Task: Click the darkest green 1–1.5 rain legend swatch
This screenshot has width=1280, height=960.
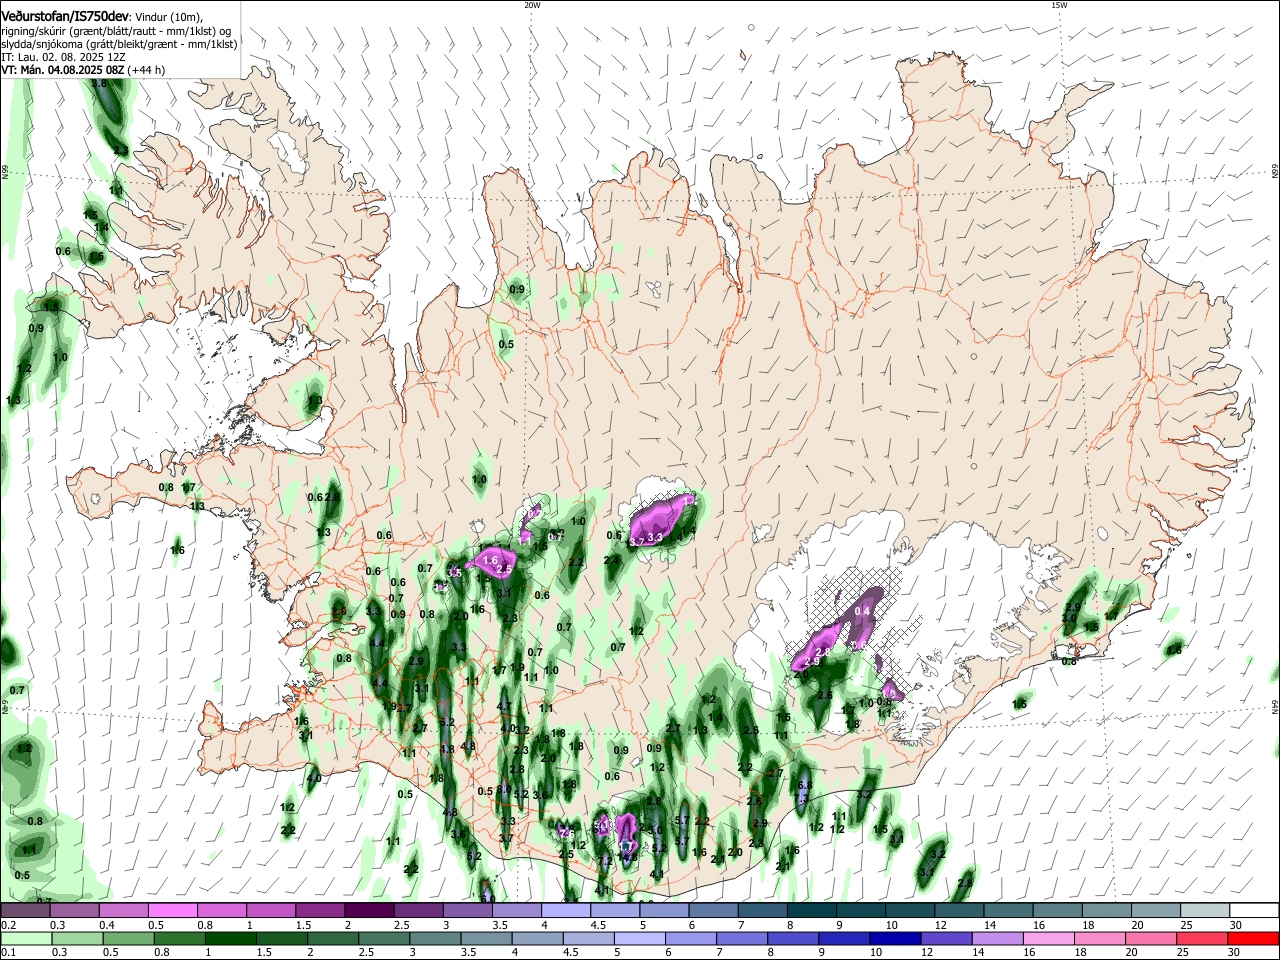Action: click(x=230, y=939)
